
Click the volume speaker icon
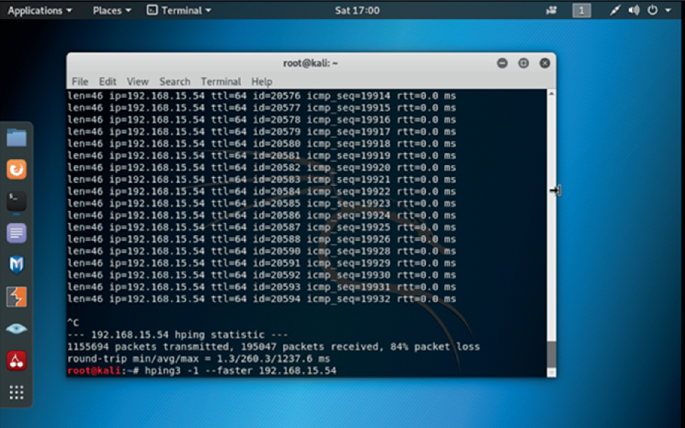click(x=634, y=10)
